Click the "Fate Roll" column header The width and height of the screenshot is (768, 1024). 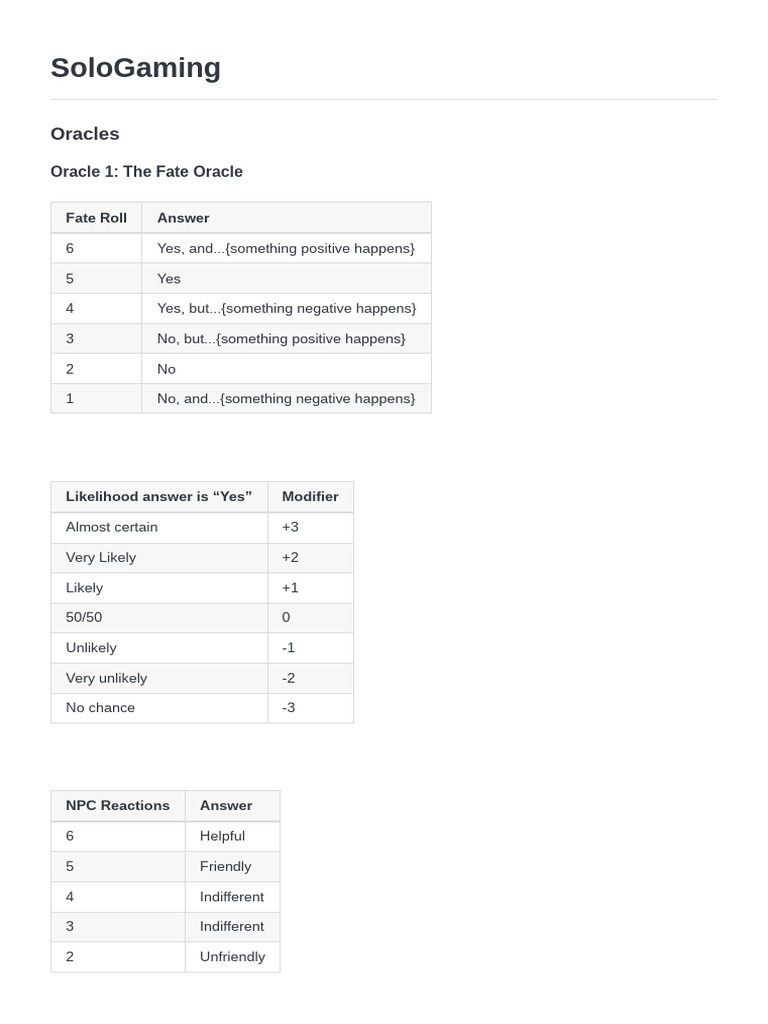click(x=96, y=218)
